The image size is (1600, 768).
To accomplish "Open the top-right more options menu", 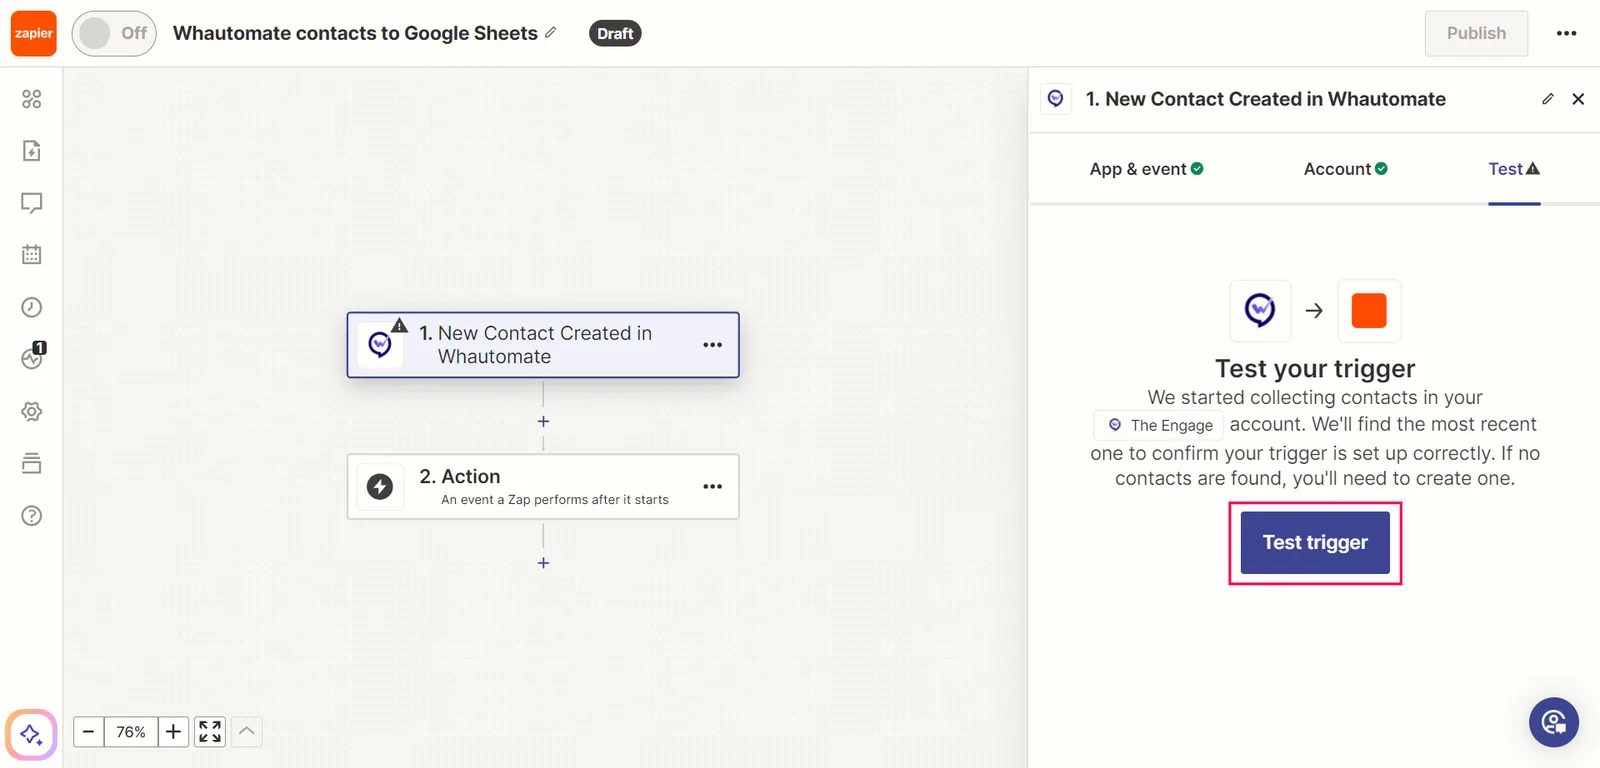I will (x=1566, y=33).
